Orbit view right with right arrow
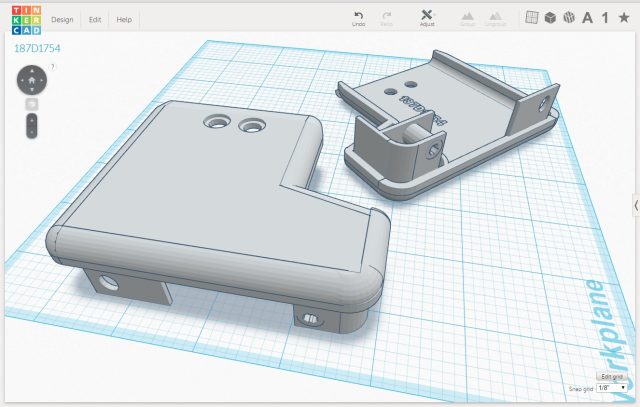Viewport: 640px width, 407px height. tap(42, 80)
